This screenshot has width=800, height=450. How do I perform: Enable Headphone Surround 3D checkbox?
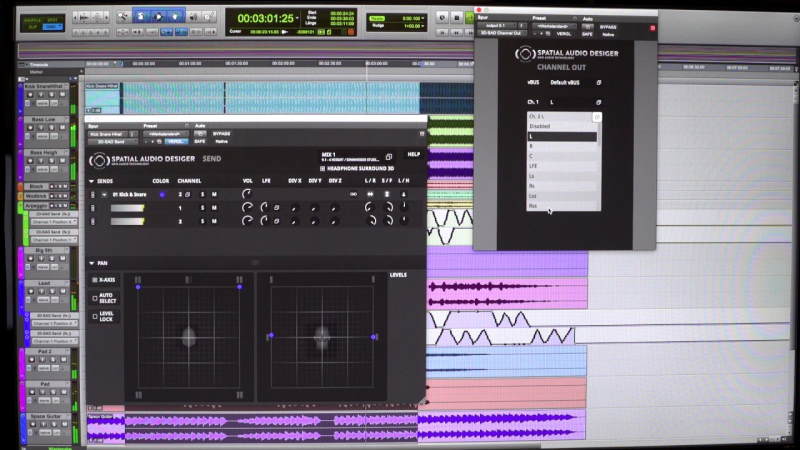tap(322, 168)
